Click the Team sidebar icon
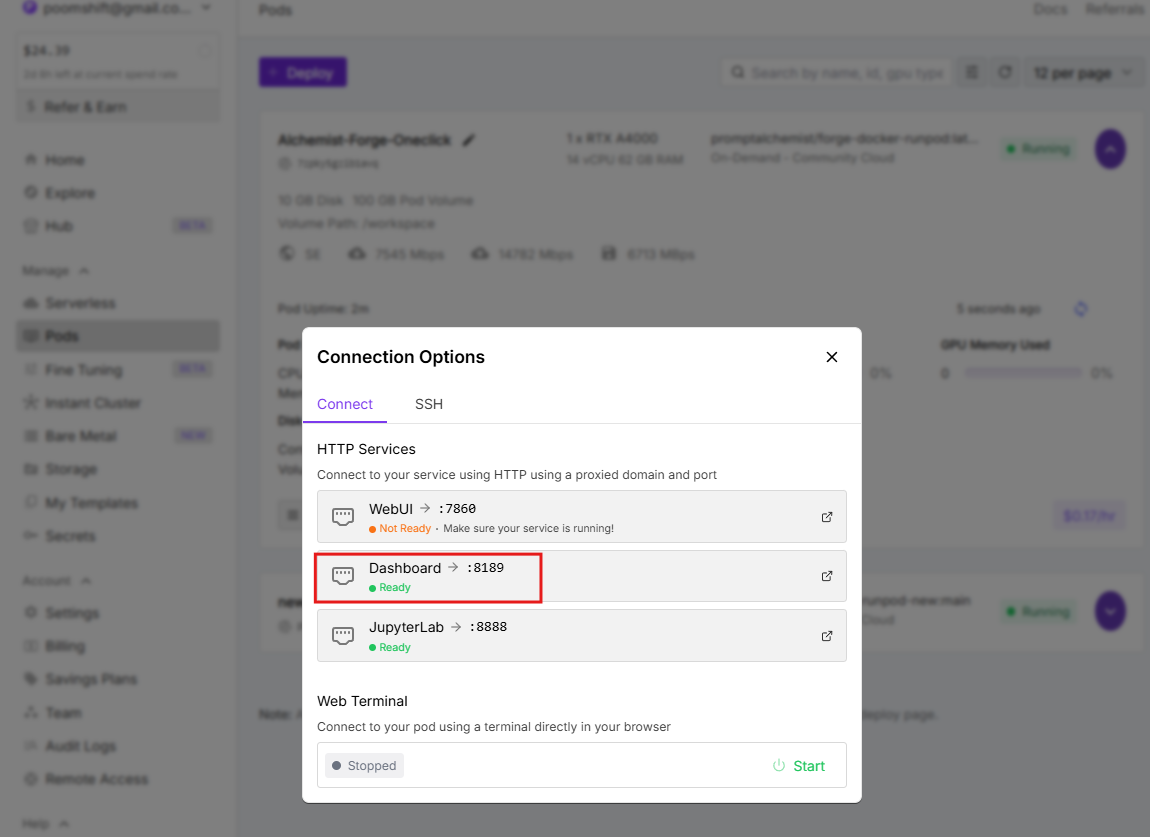 click(31, 712)
